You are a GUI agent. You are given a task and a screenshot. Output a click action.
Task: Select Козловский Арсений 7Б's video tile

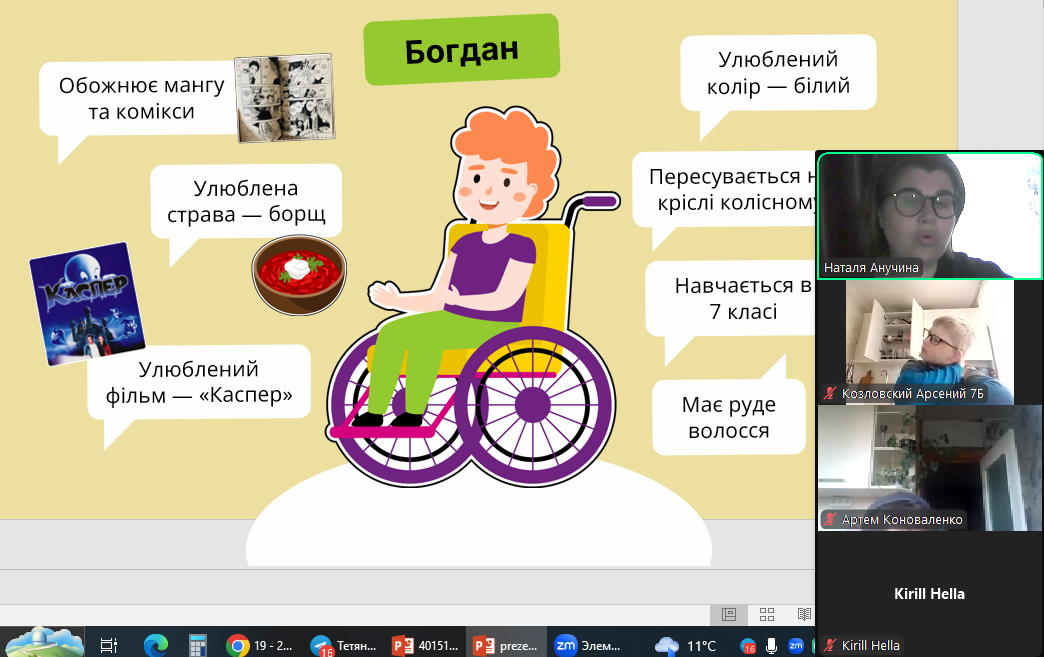(x=929, y=342)
